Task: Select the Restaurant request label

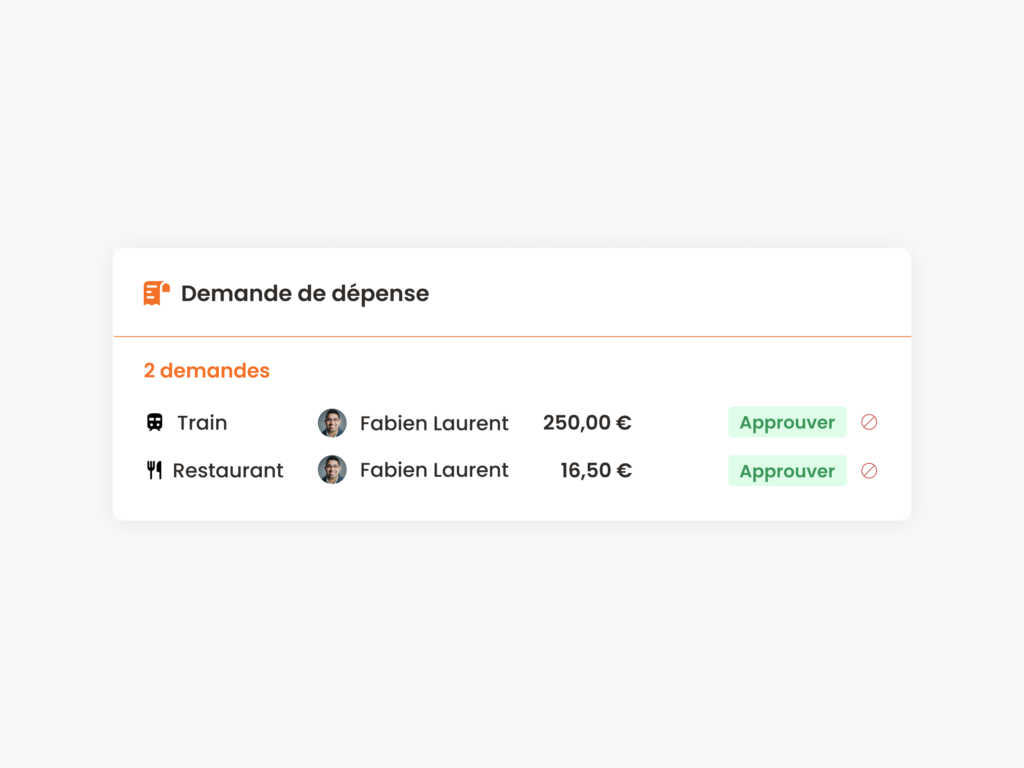Action: [x=227, y=470]
